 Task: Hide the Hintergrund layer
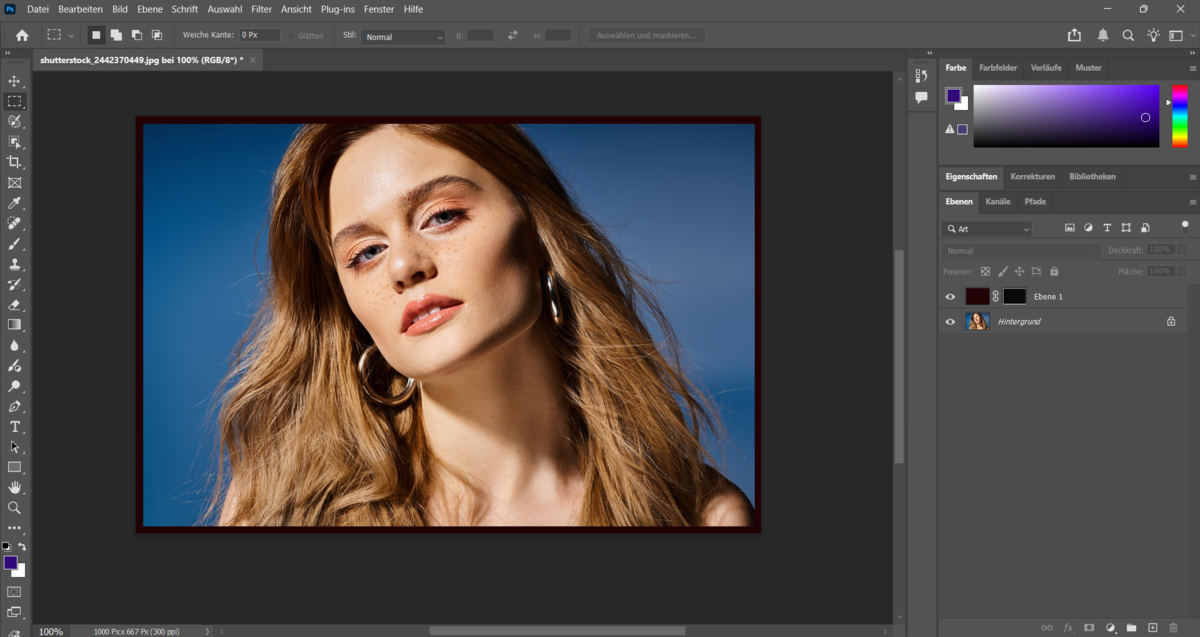click(x=949, y=321)
